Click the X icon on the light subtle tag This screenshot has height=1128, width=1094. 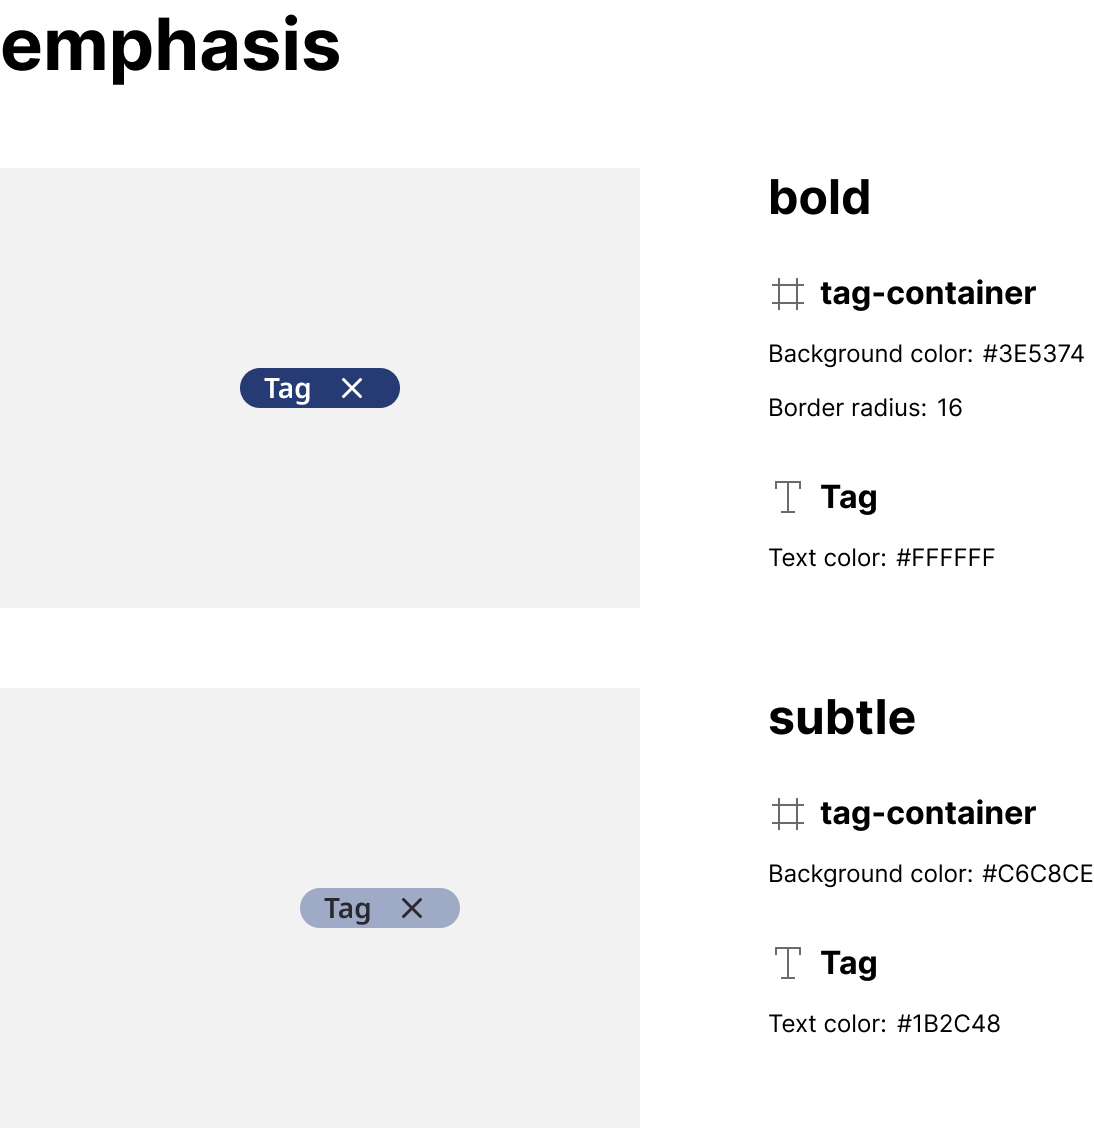(x=412, y=908)
